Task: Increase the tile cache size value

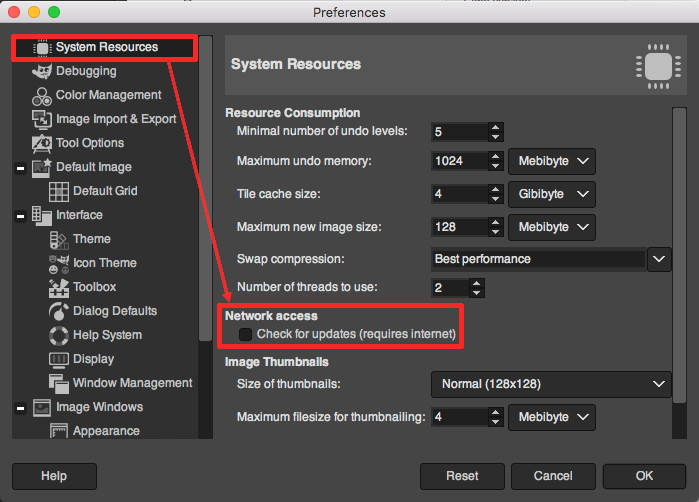Action: coord(495,189)
